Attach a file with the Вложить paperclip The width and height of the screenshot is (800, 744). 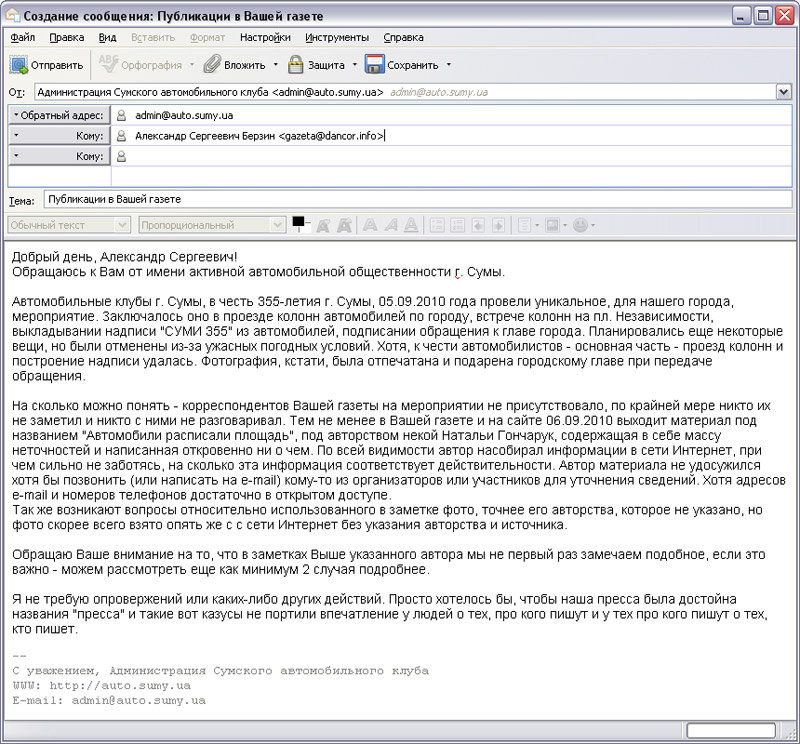(x=234, y=65)
